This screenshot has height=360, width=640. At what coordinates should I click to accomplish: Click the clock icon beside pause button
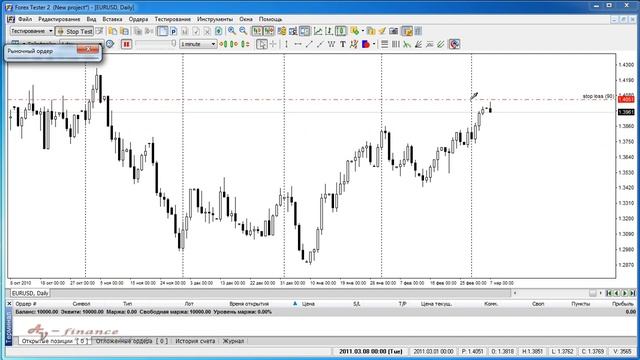pyautogui.click(x=110, y=44)
